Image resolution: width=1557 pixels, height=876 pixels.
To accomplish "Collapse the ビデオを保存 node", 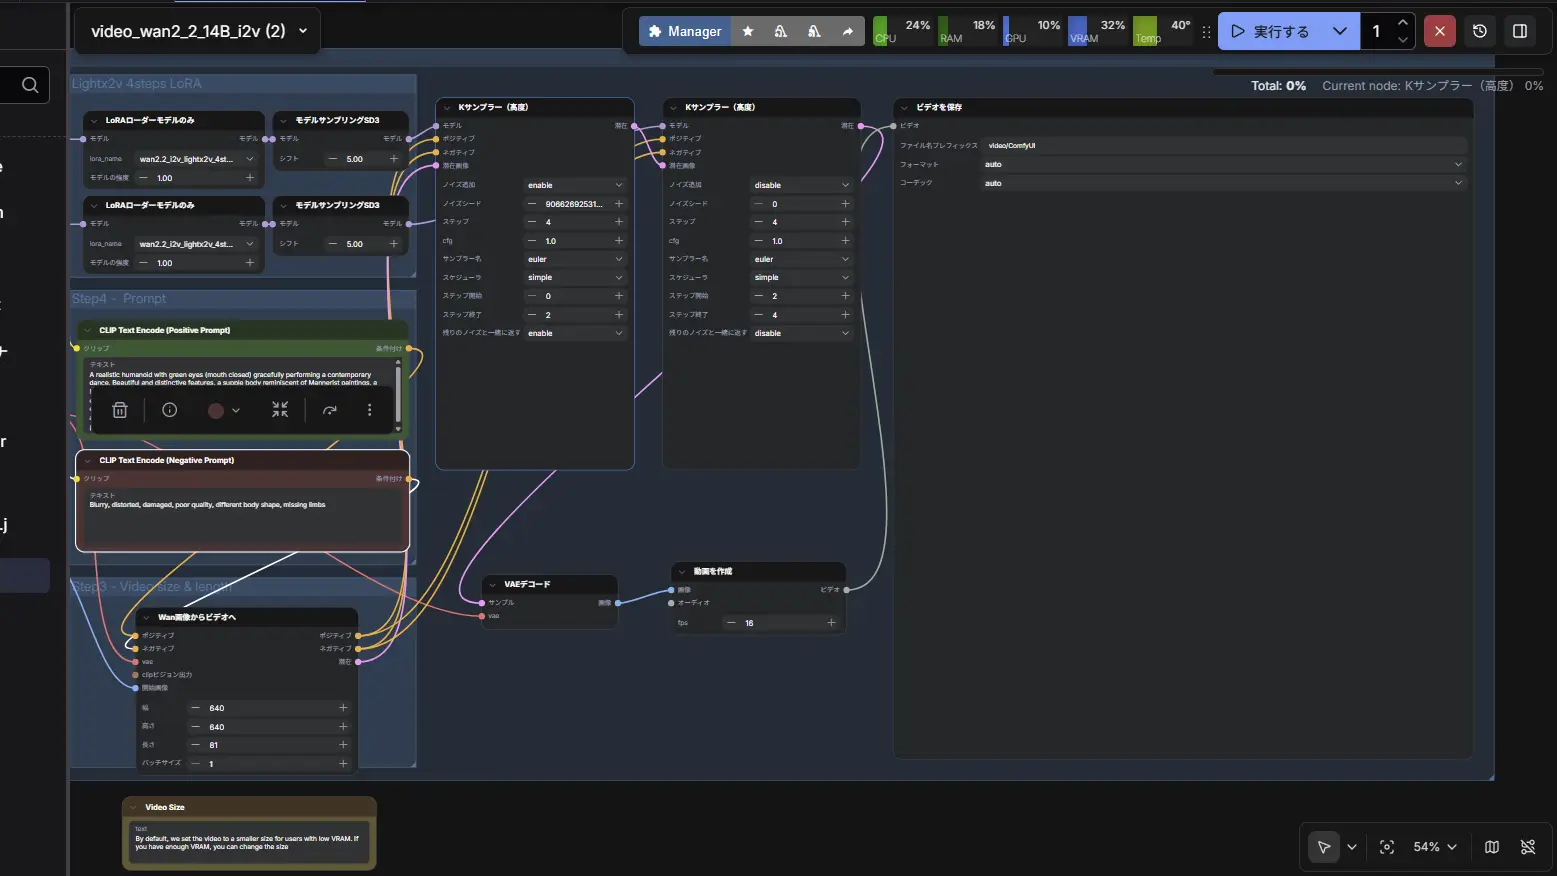I will click(x=905, y=107).
